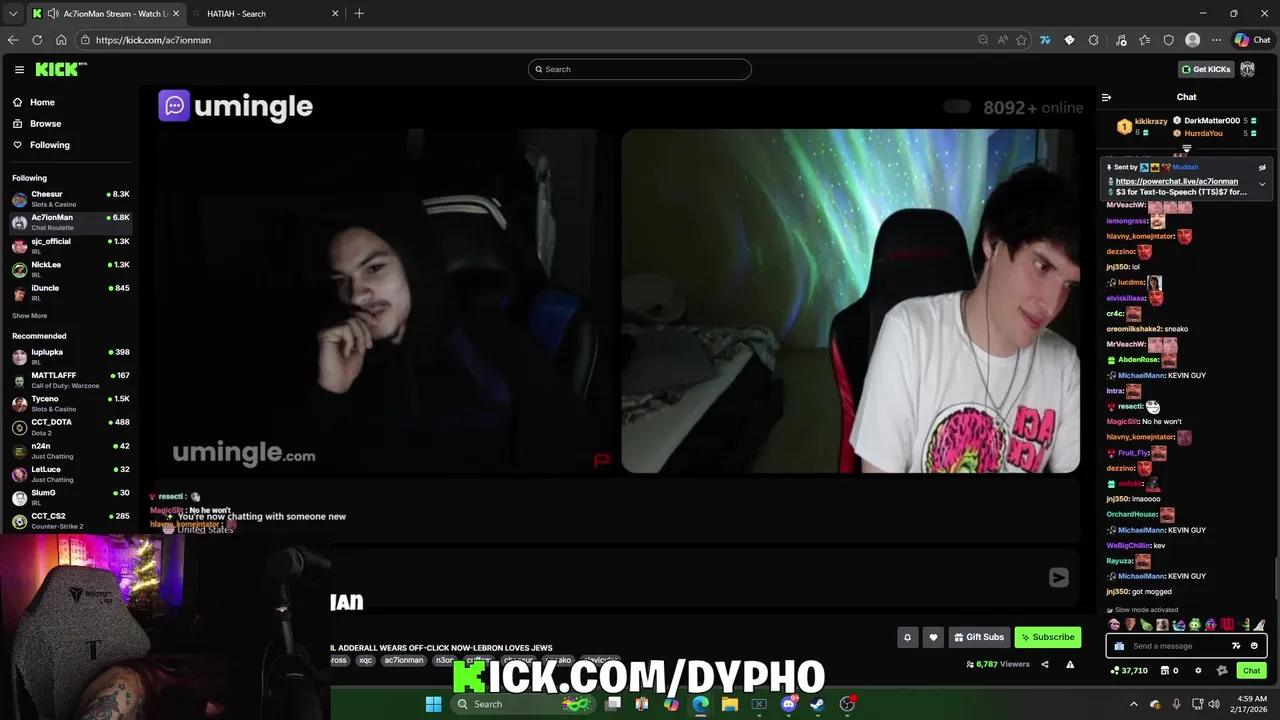This screenshot has width=1280, height=720.
Task: Subscribe to the channel
Action: point(1048,637)
